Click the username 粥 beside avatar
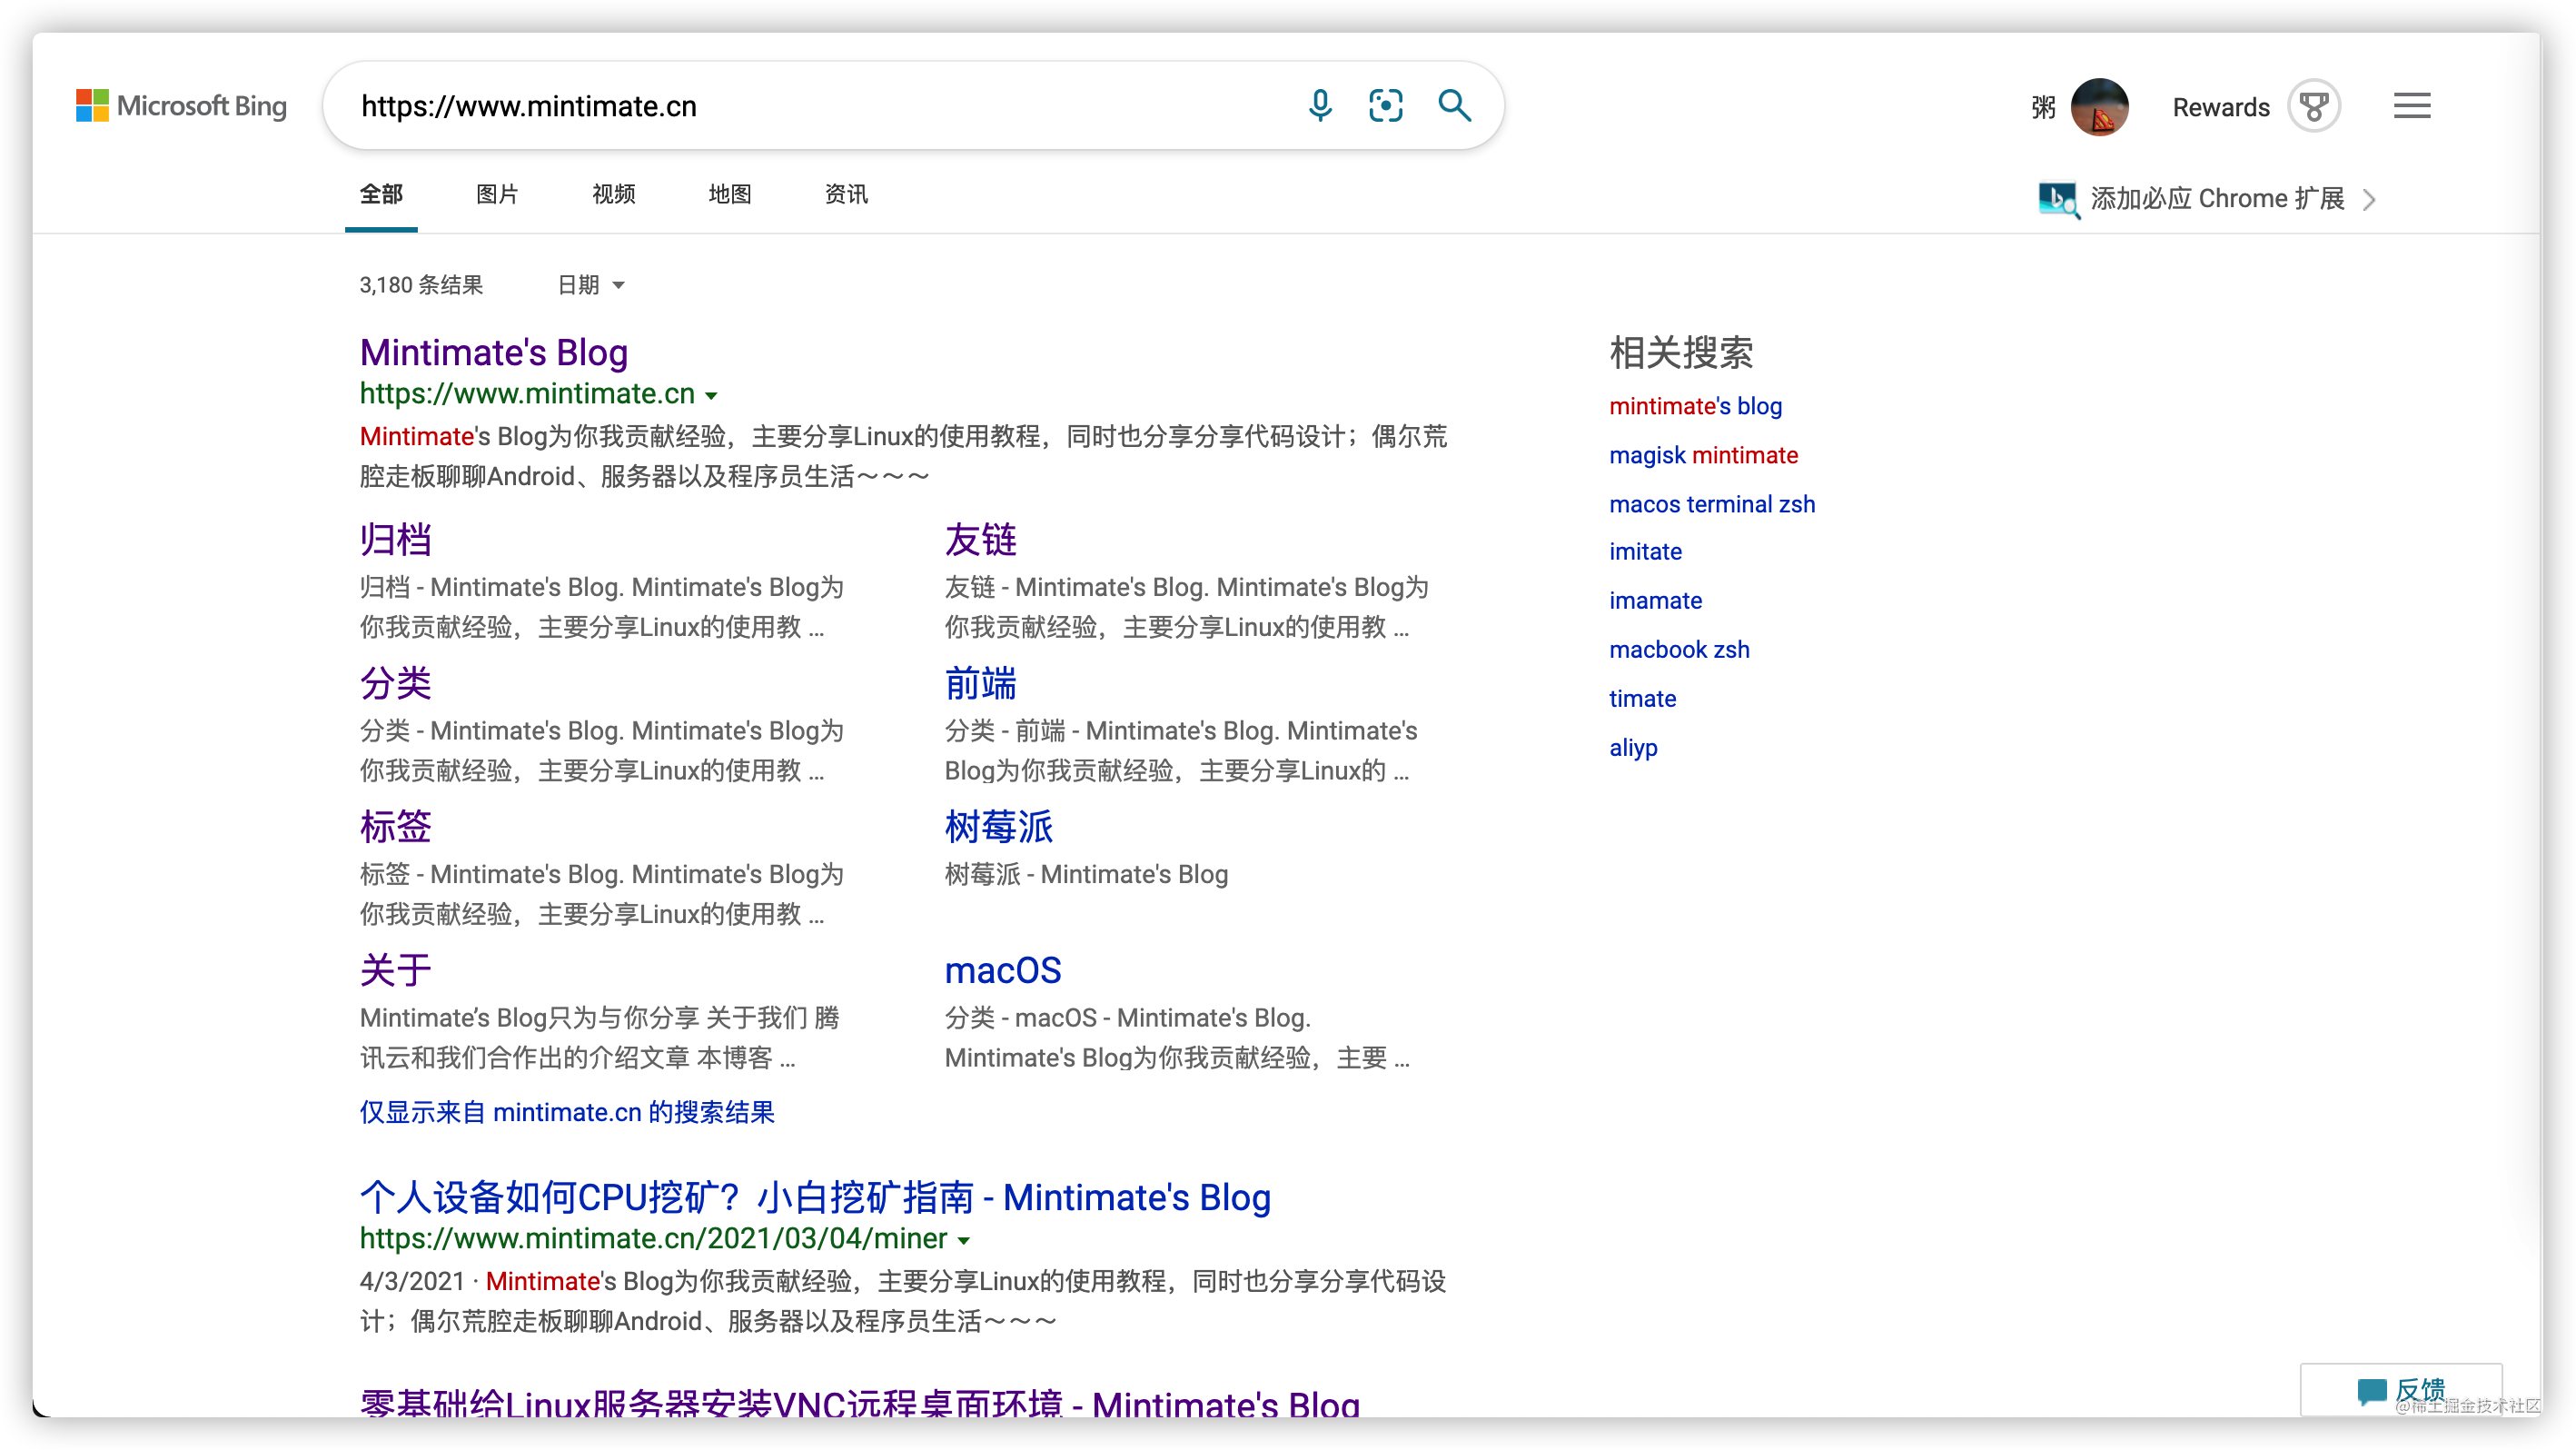 (2044, 107)
